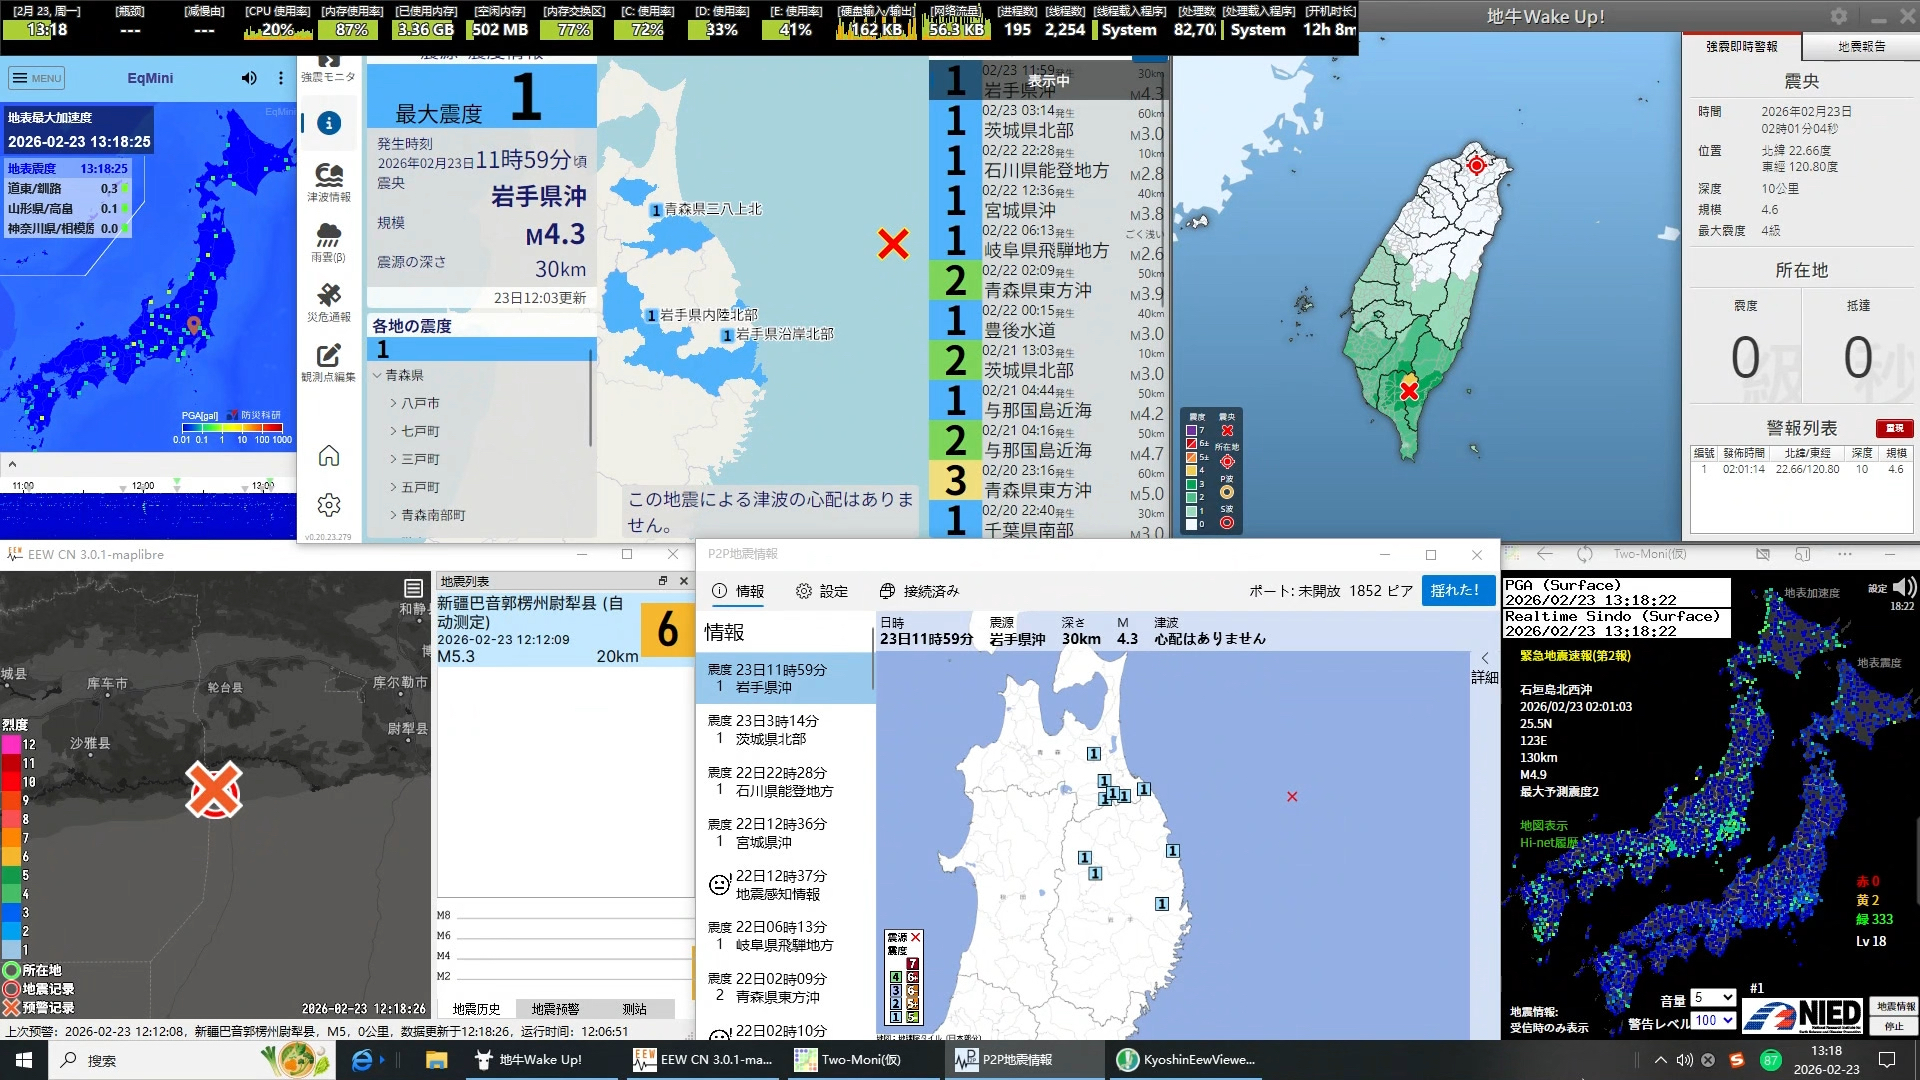
Task: Open Windows Start menu
Action: [x=24, y=1060]
